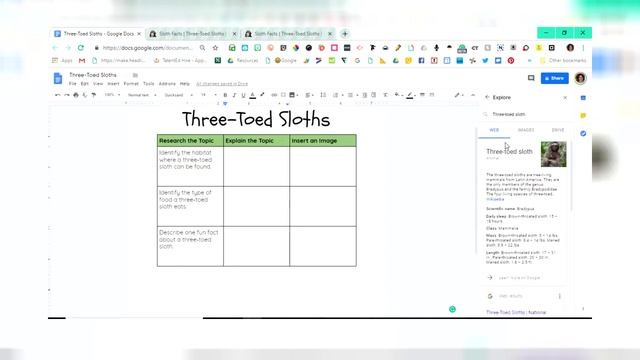Open the Tools menu

coord(149,84)
